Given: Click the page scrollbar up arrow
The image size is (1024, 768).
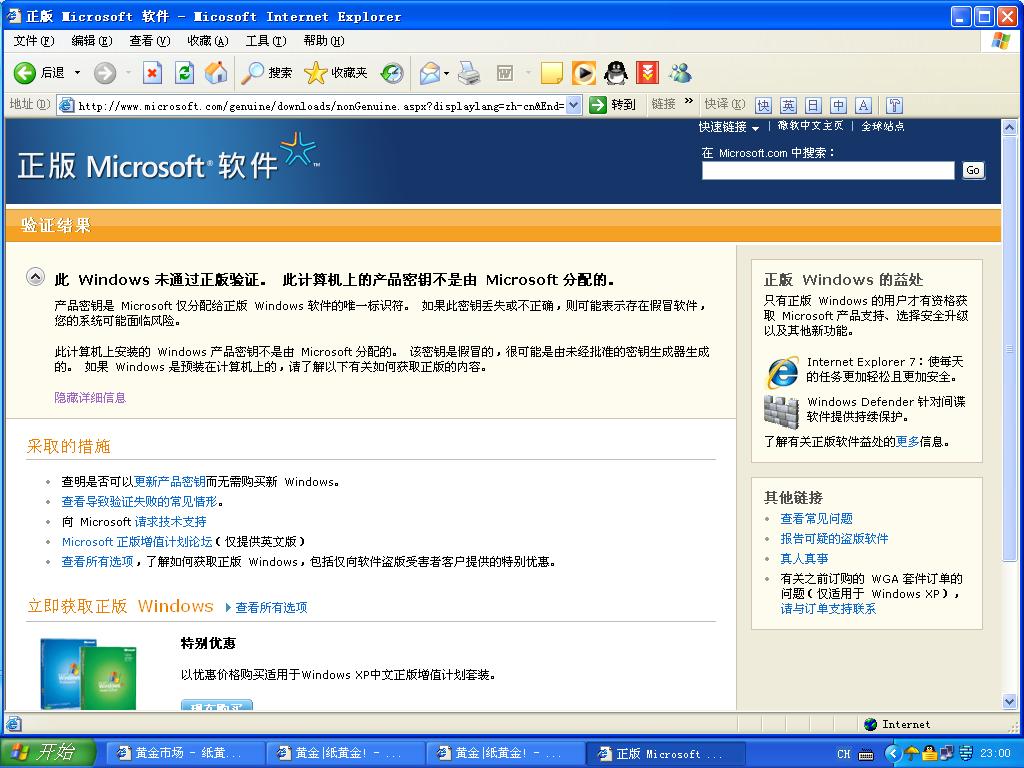Looking at the screenshot, I should coord(1010,127).
